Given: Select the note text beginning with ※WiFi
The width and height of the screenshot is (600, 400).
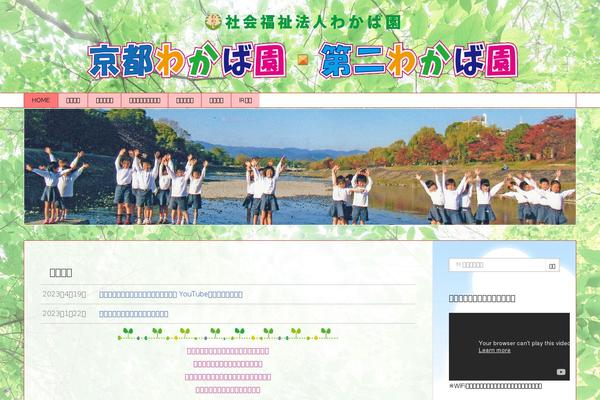Looking at the screenshot, I should [495, 386].
